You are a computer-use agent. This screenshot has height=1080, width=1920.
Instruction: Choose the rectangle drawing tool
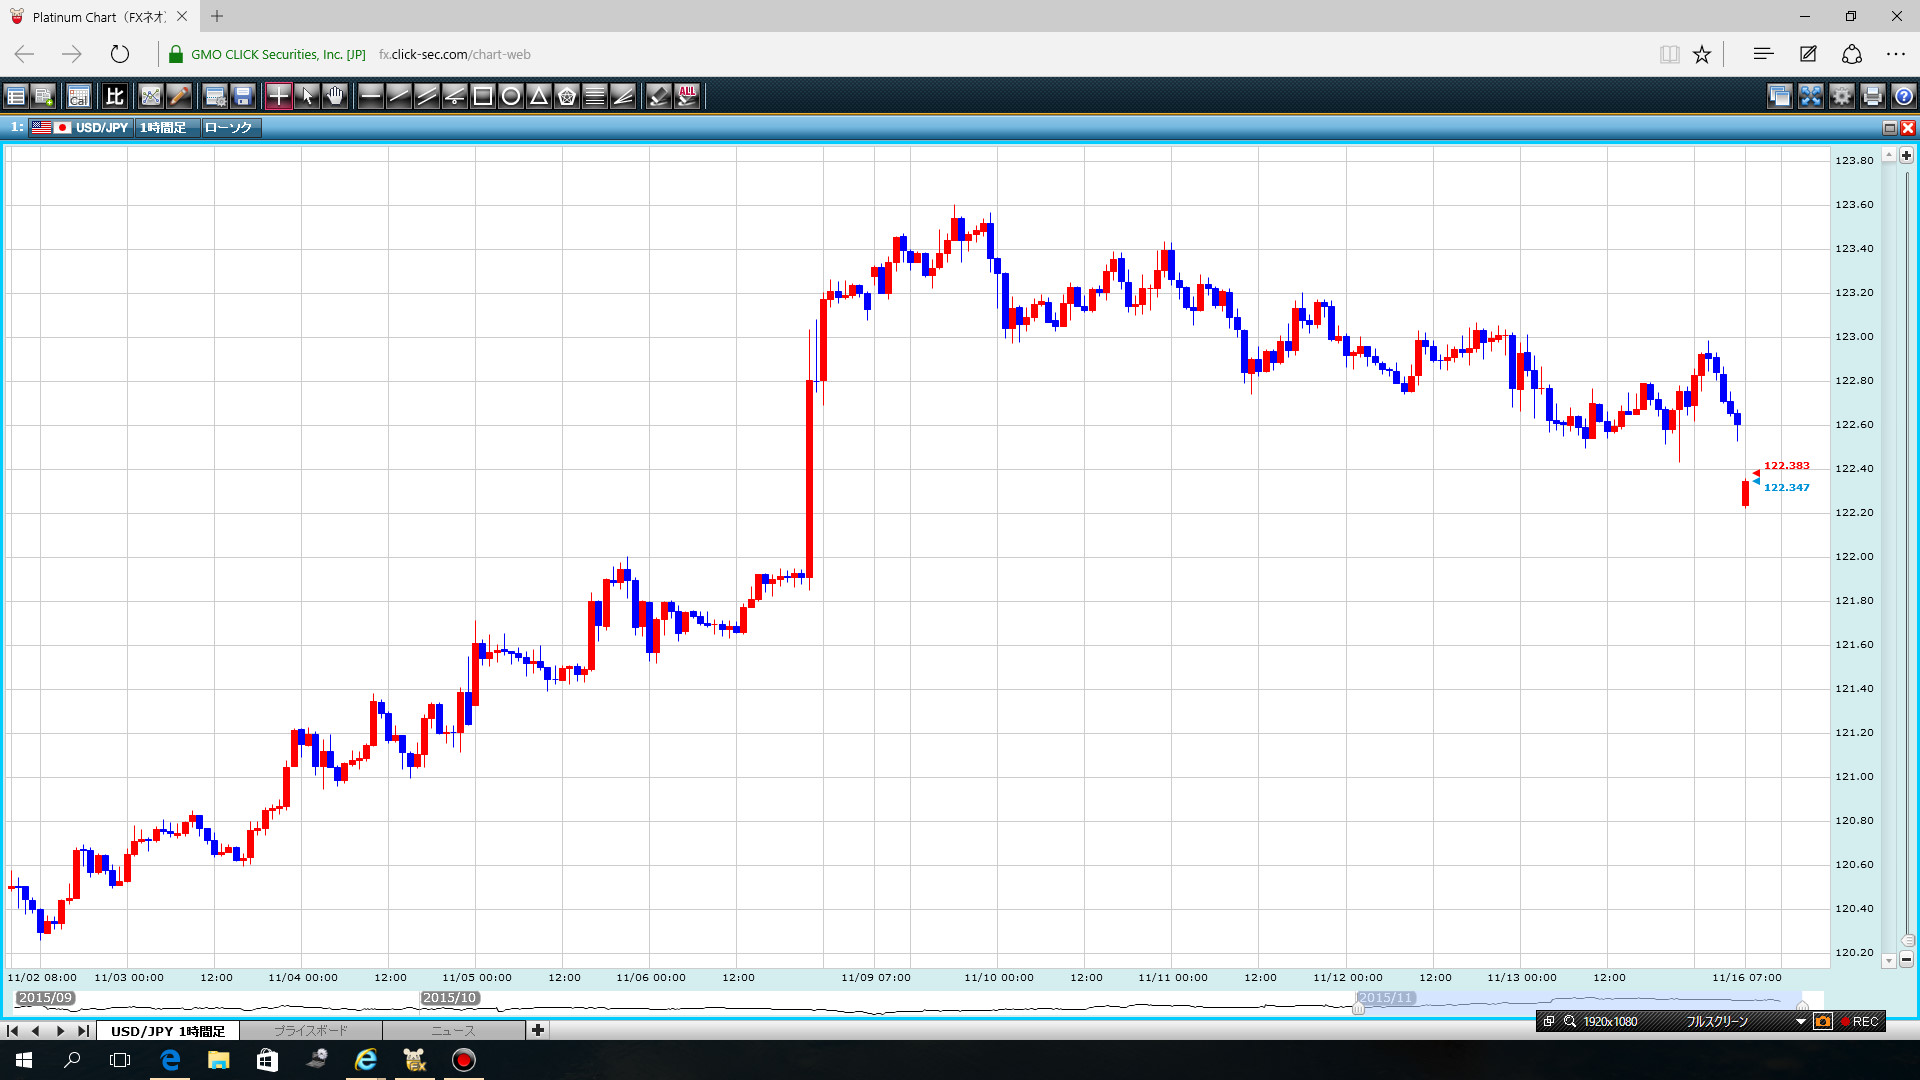pyautogui.click(x=483, y=96)
